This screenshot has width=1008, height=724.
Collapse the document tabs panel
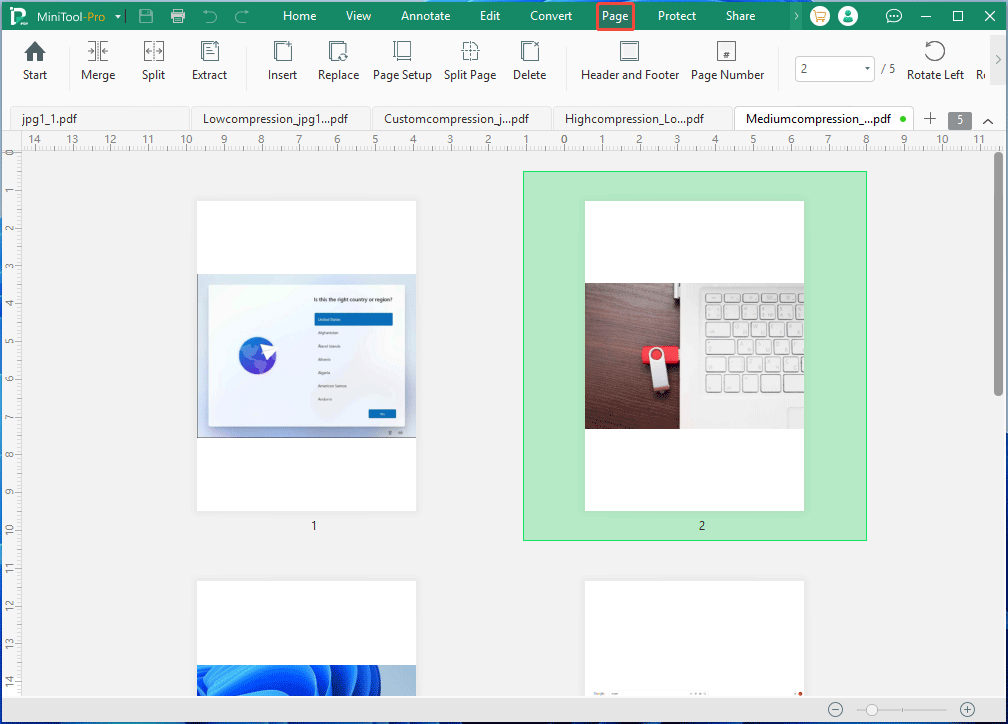pos(988,119)
